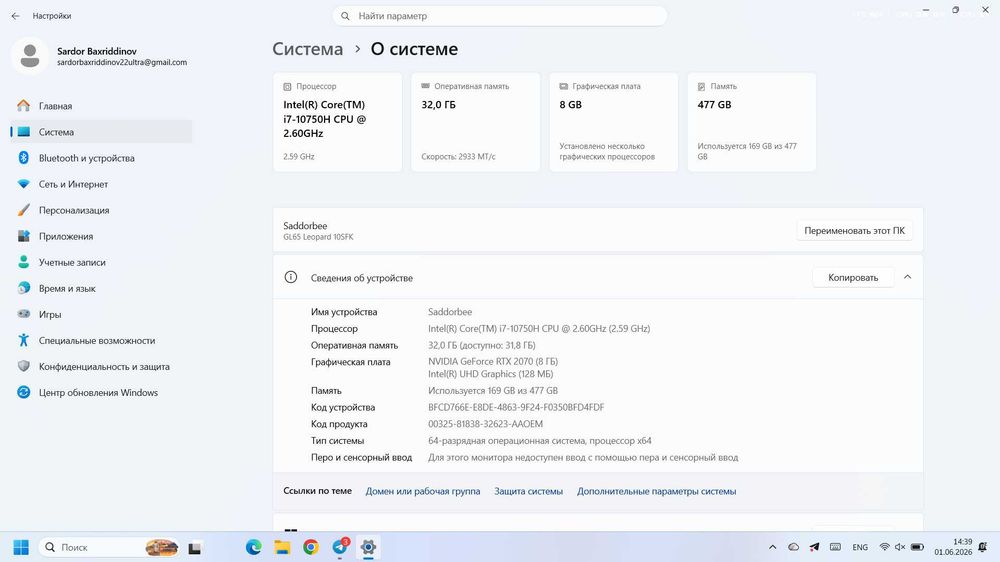The width and height of the screenshot is (1000, 562).
Task: Click the Копировать button
Action: click(x=853, y=277)
